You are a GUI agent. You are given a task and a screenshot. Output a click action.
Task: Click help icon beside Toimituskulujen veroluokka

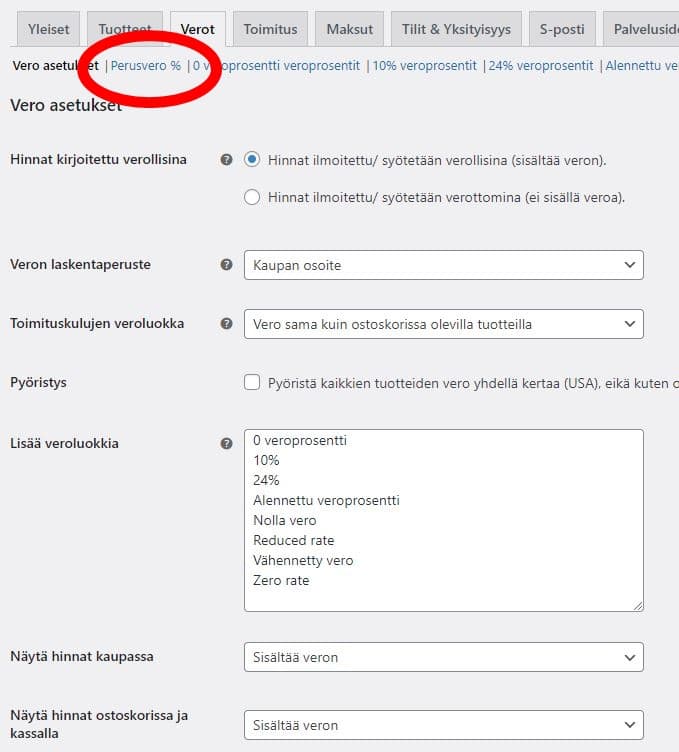(227, 324)
